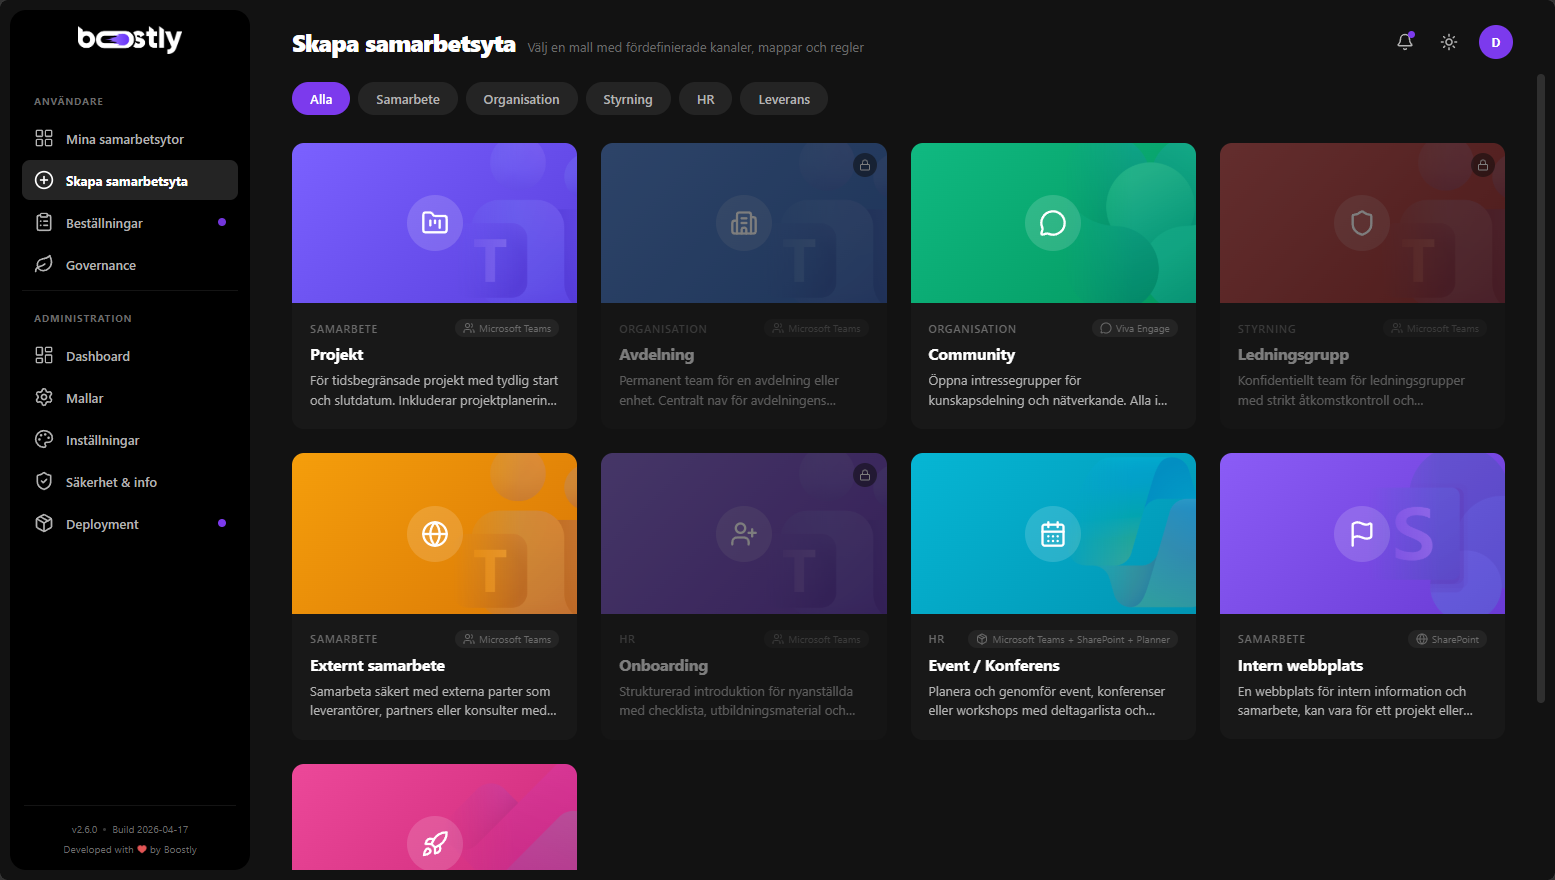Open the Governance section
Viewport: 1555px width, 880px height.
click(x=130, y=265)
